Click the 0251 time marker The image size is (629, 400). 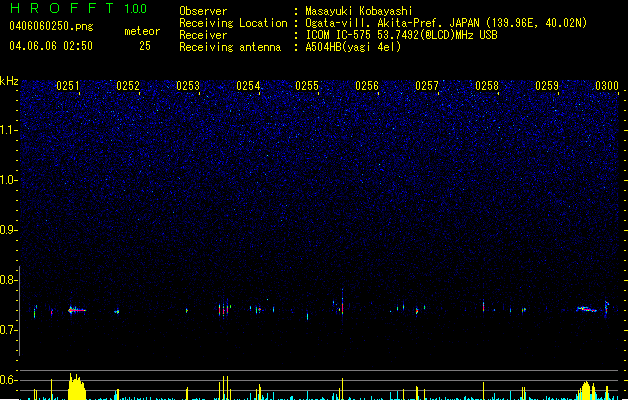67,85
